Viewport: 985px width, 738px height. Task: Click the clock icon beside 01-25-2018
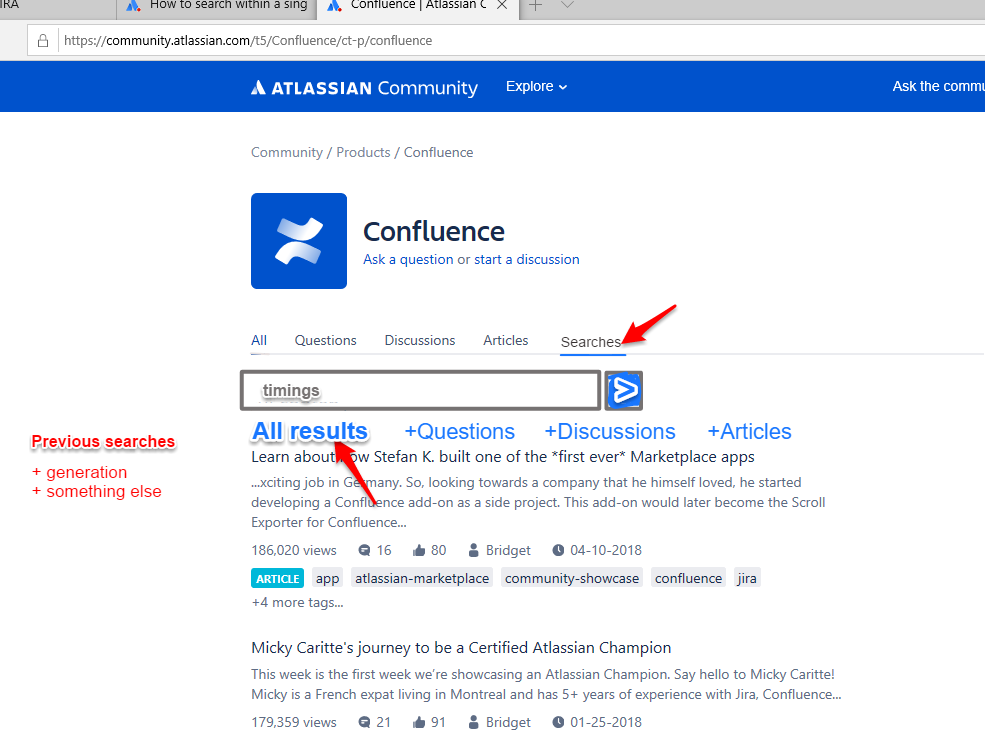[x=558, y=722]
